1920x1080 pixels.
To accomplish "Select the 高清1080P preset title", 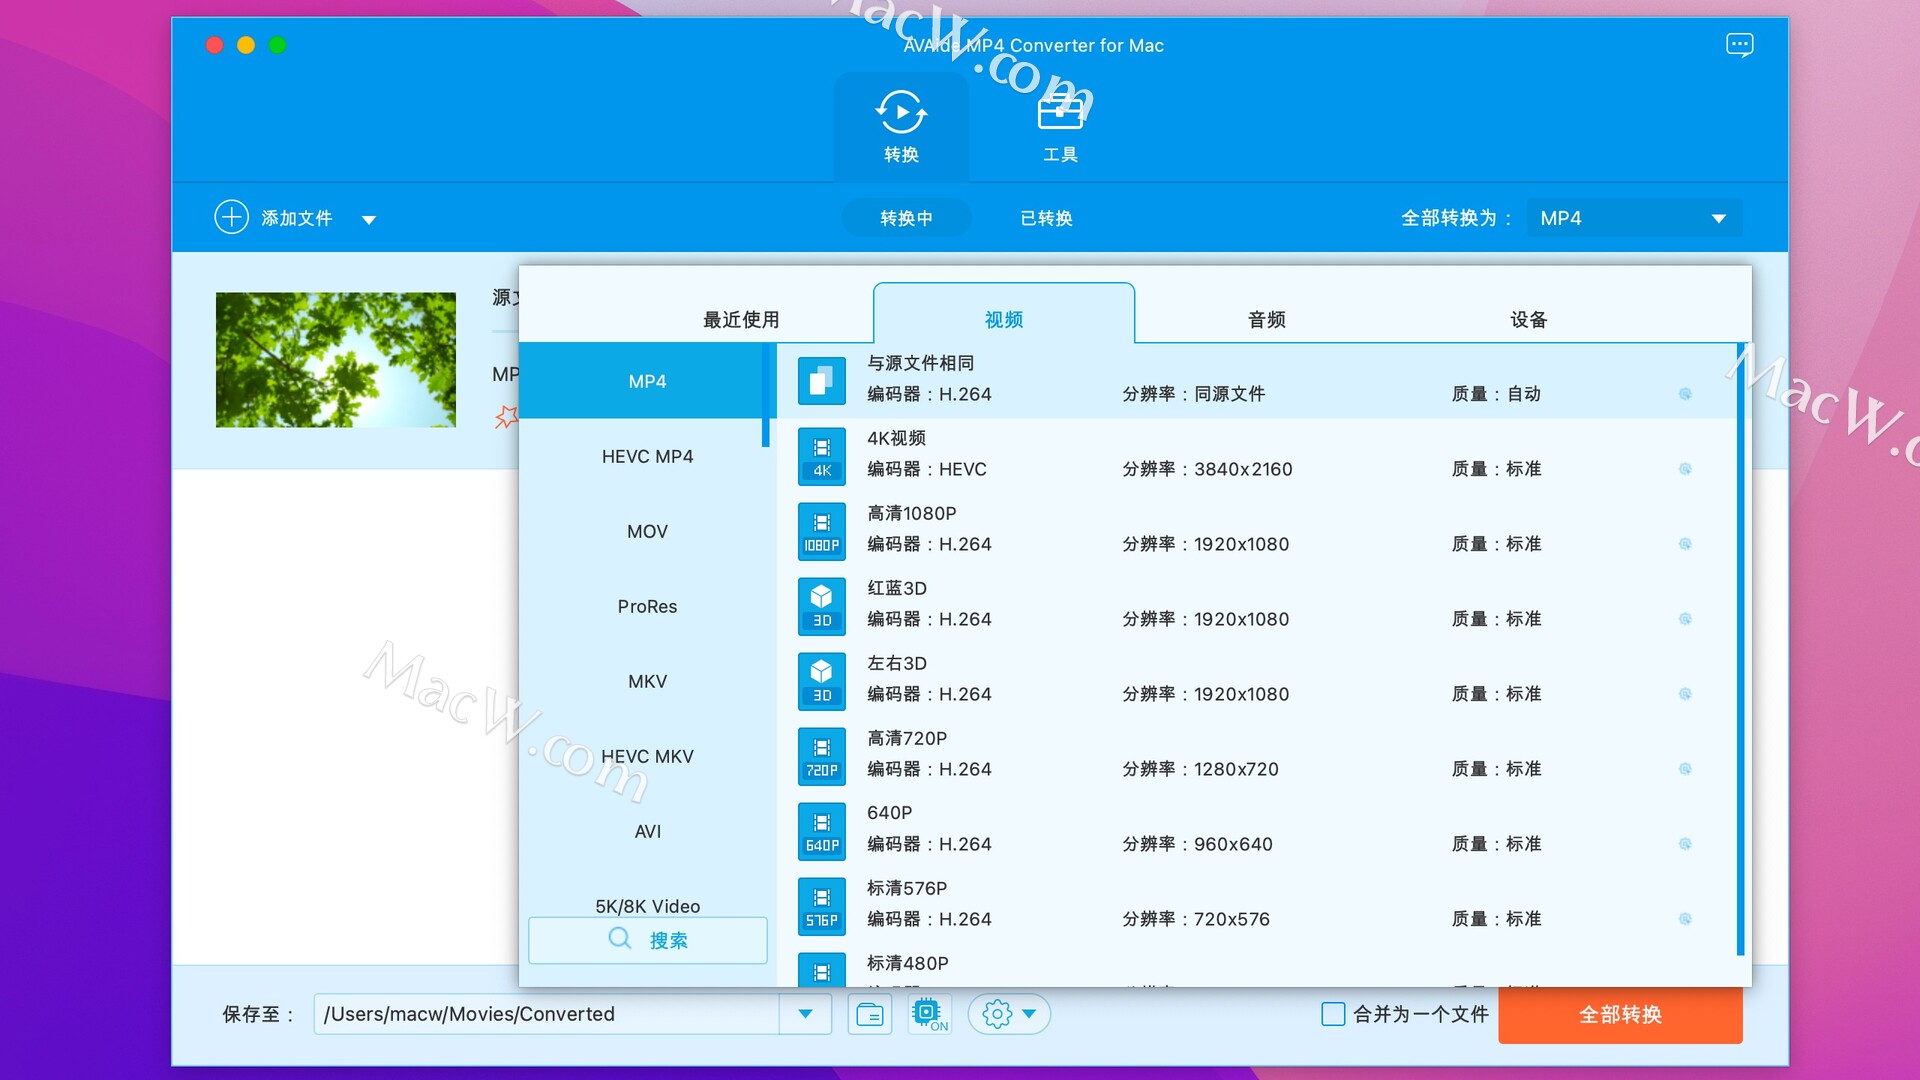I will click(911, 513).
